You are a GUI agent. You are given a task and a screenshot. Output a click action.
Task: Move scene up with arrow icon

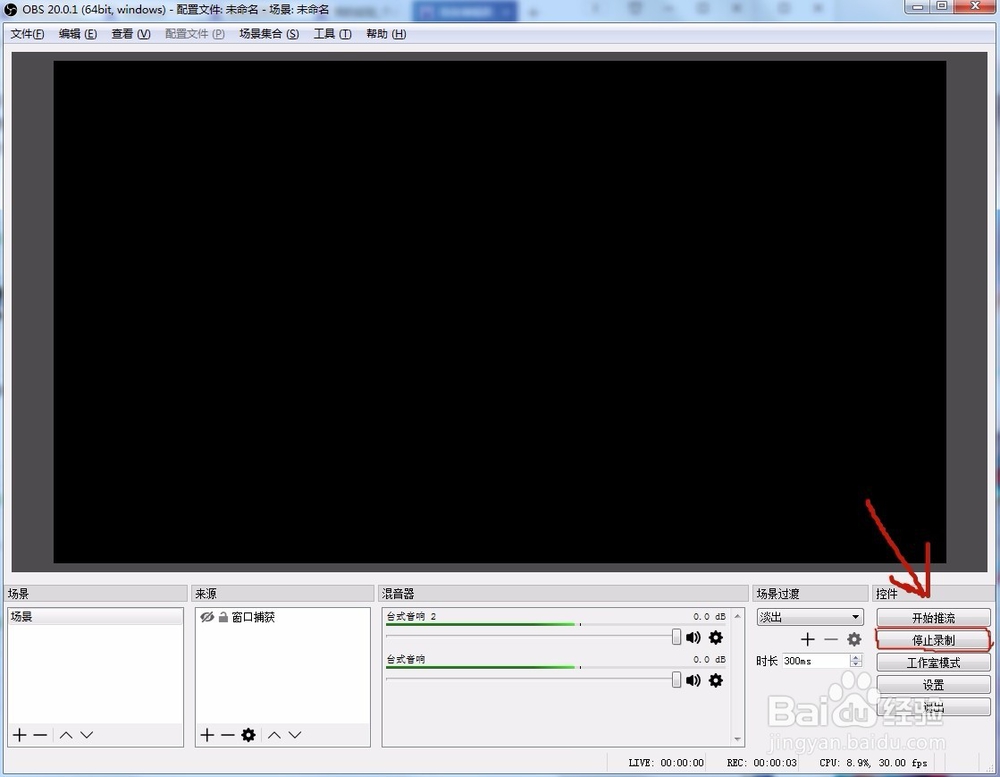pos(66,735)
